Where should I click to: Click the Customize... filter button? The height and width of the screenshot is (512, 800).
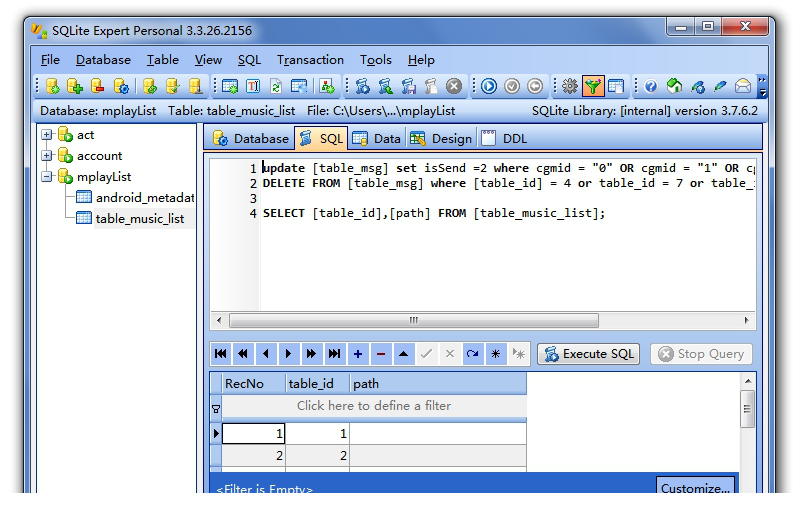[695, 487]
